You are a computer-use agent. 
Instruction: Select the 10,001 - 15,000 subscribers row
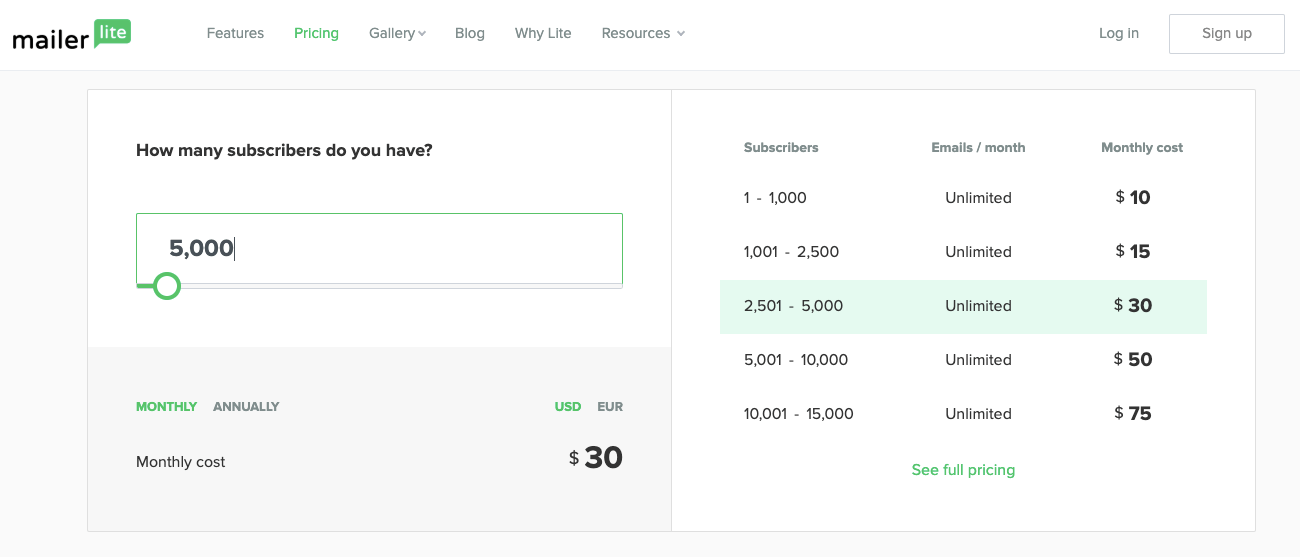(x=963, y=414)
